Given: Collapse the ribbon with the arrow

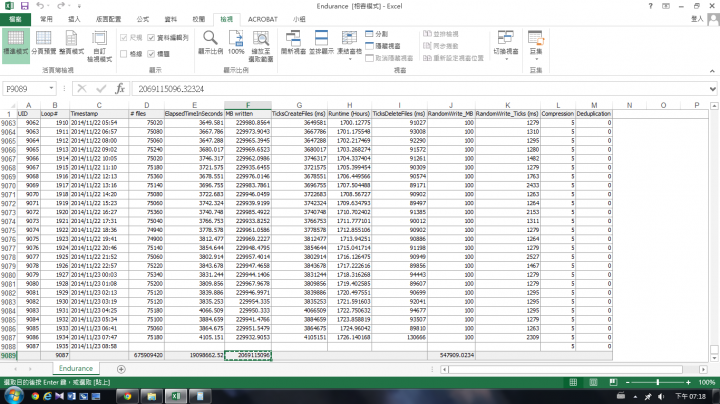Looking at the screenshot, I should pos(712,71).
